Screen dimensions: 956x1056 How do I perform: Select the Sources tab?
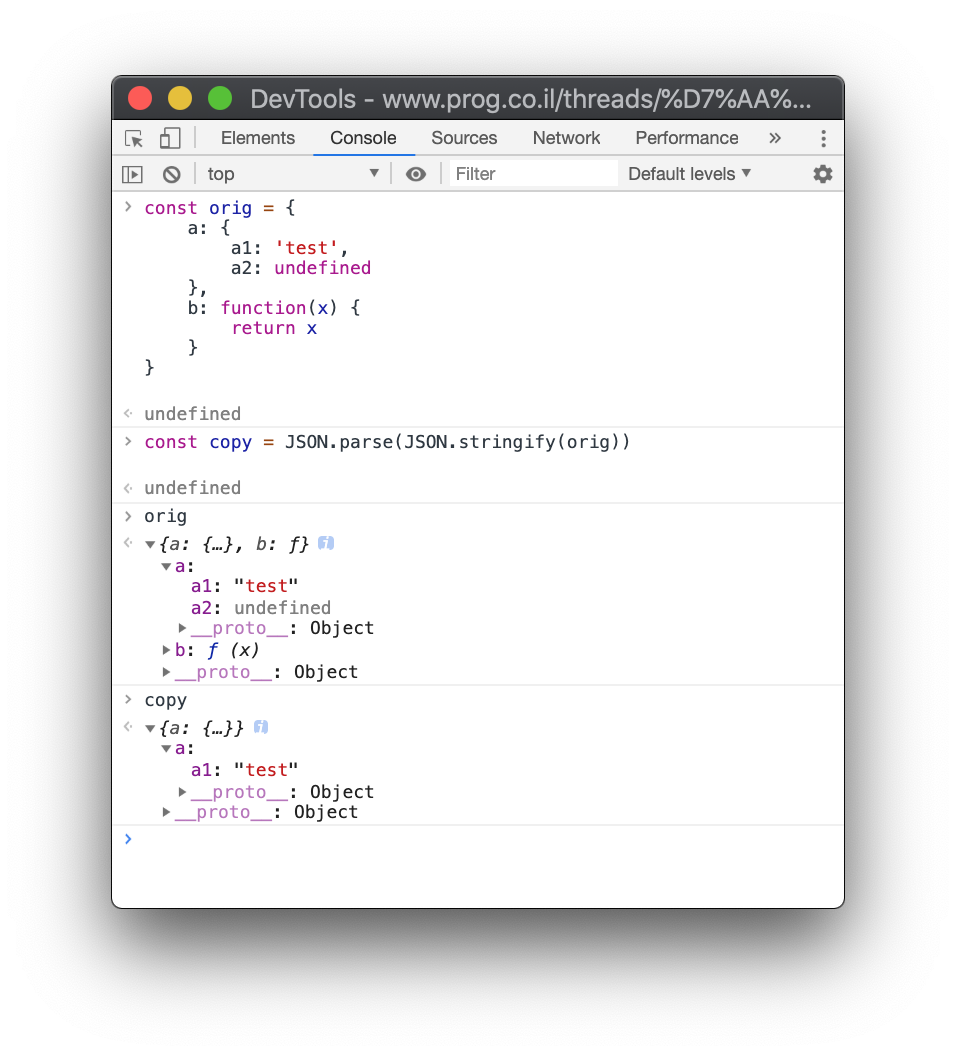(464, 138)
